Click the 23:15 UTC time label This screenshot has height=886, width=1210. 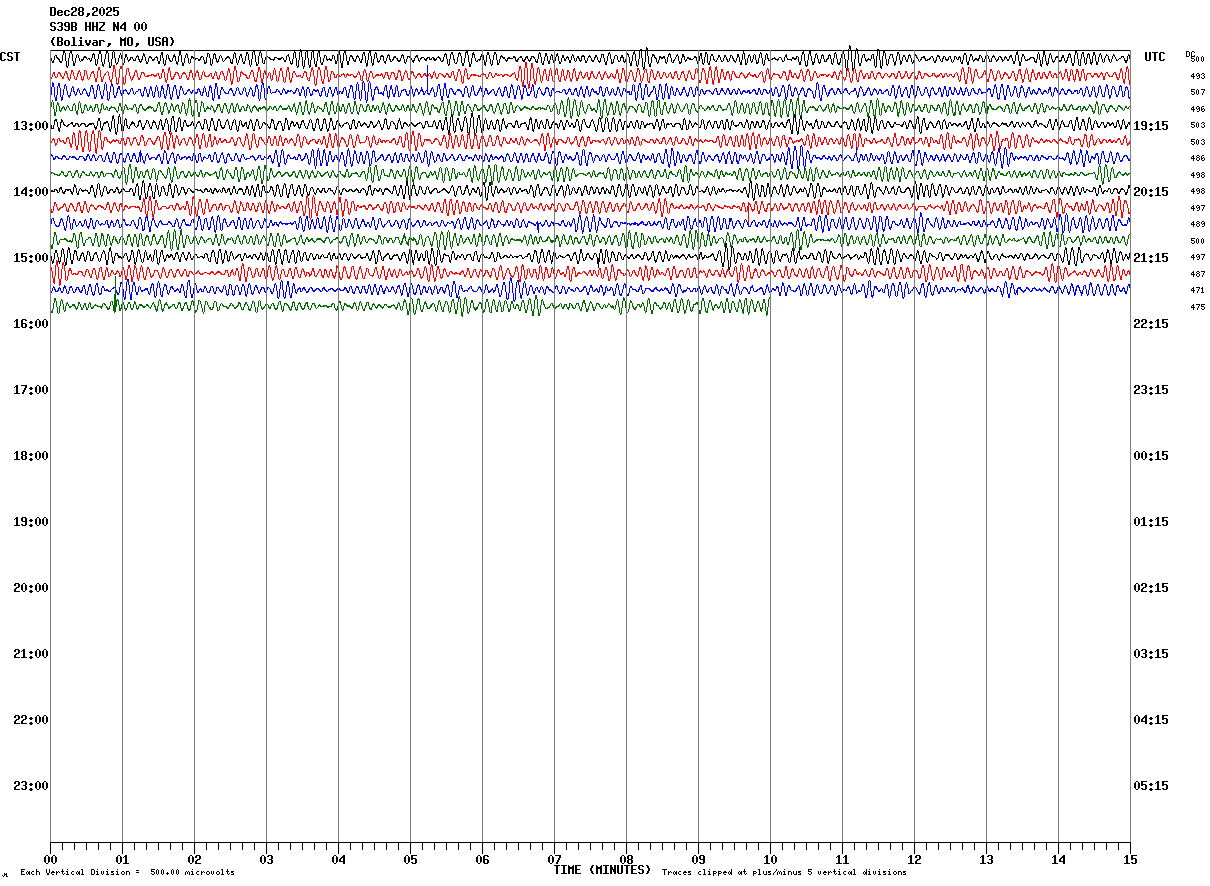pyautogui.click(x=1151, y=390)
